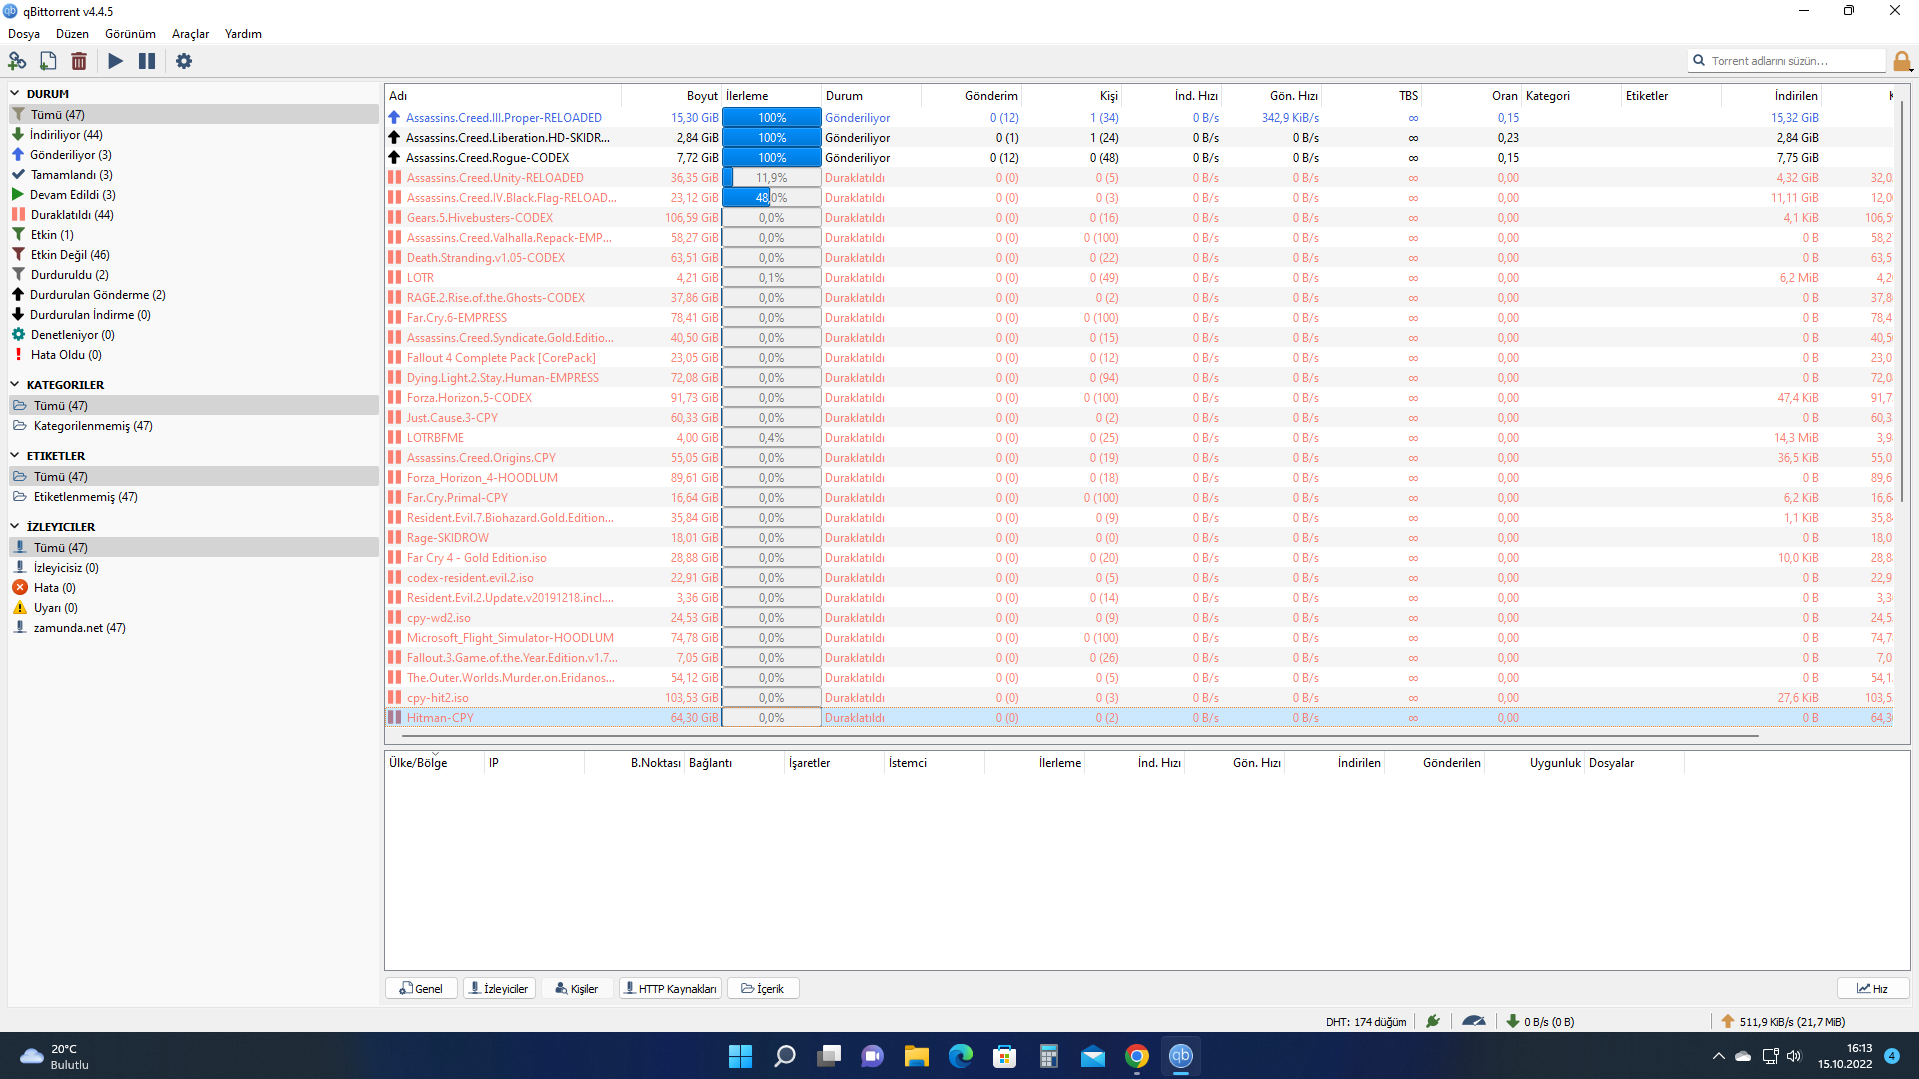The image size is (1919, 1079).
Task: Toggle alternative speed limits icon in status bar
Action: pos(1474,1021)
